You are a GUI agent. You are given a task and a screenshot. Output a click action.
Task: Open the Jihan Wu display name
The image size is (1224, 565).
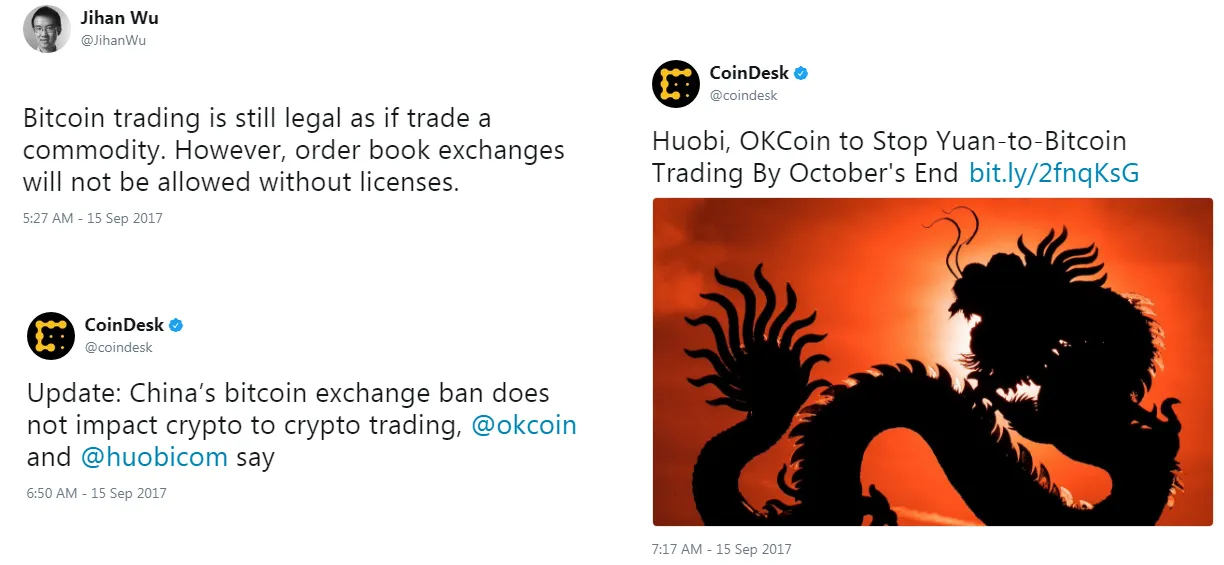coord(119,18)
